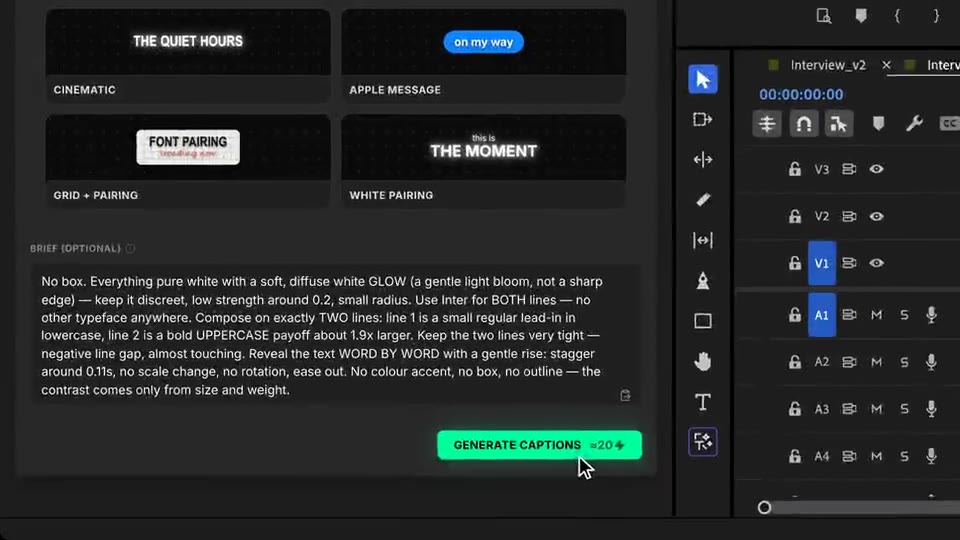
Task: Switch to Interview_v2 sequence tab
Action: pyautogui.click(x=828, y=65)
